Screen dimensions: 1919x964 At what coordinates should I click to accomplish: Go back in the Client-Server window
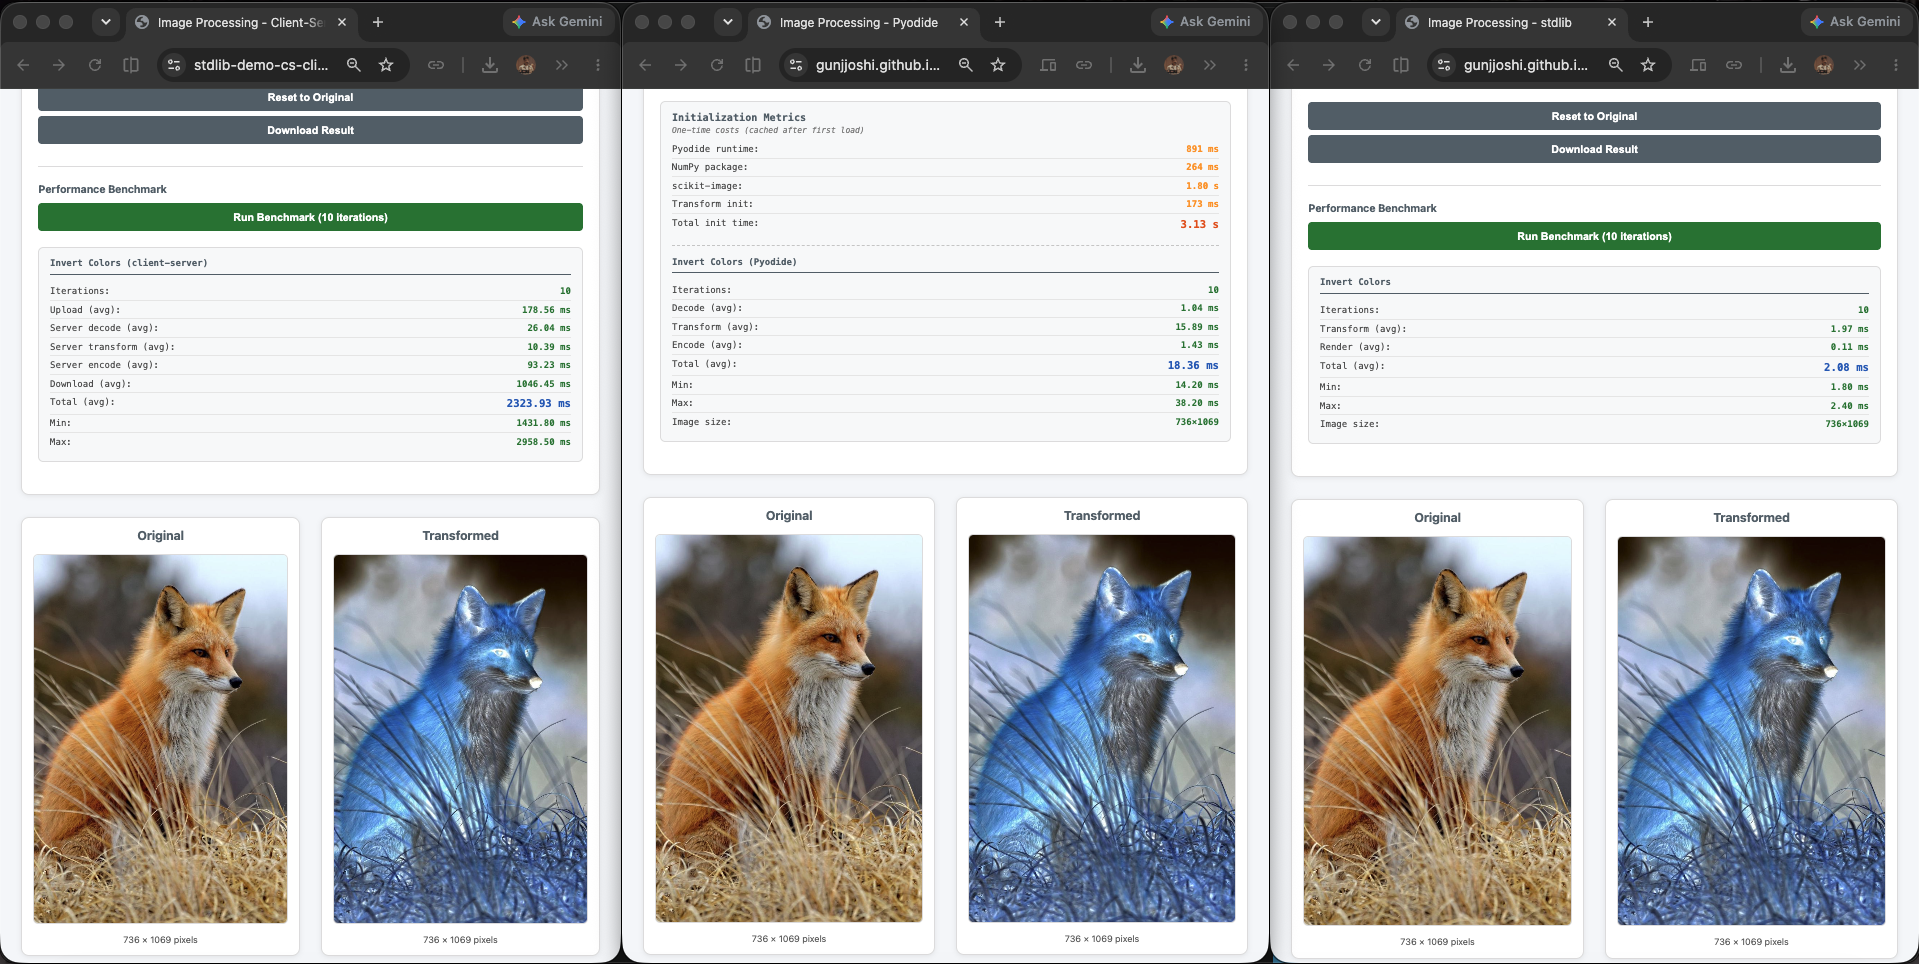coord(23,65)
